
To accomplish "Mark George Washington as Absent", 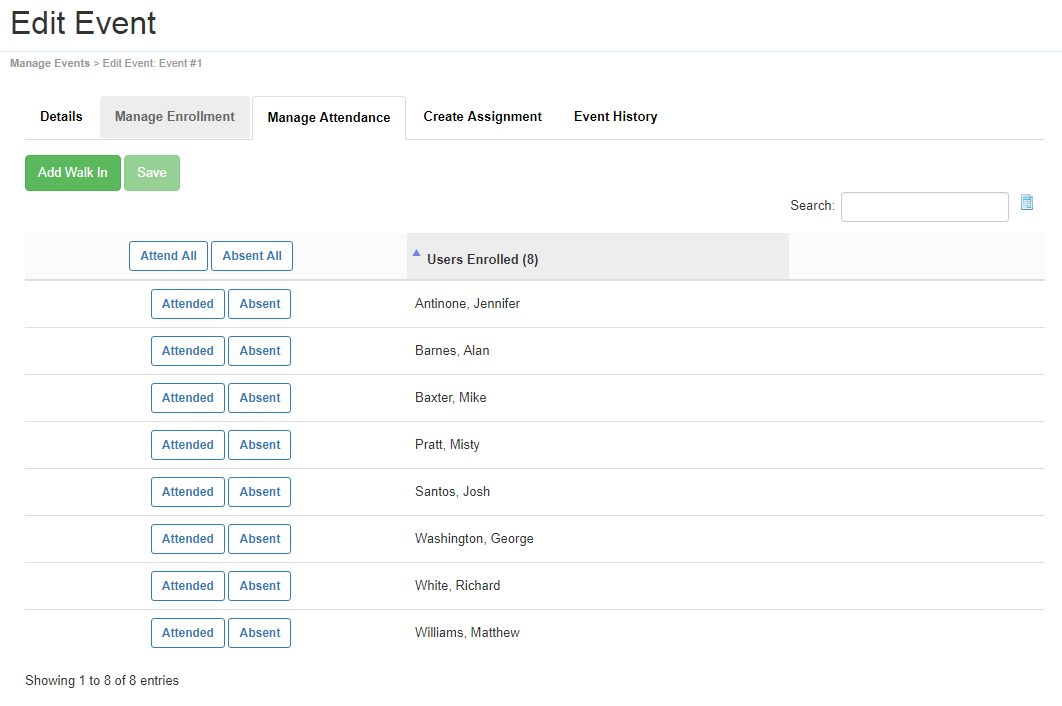I will pyautogui.click(x=259, y=539).
